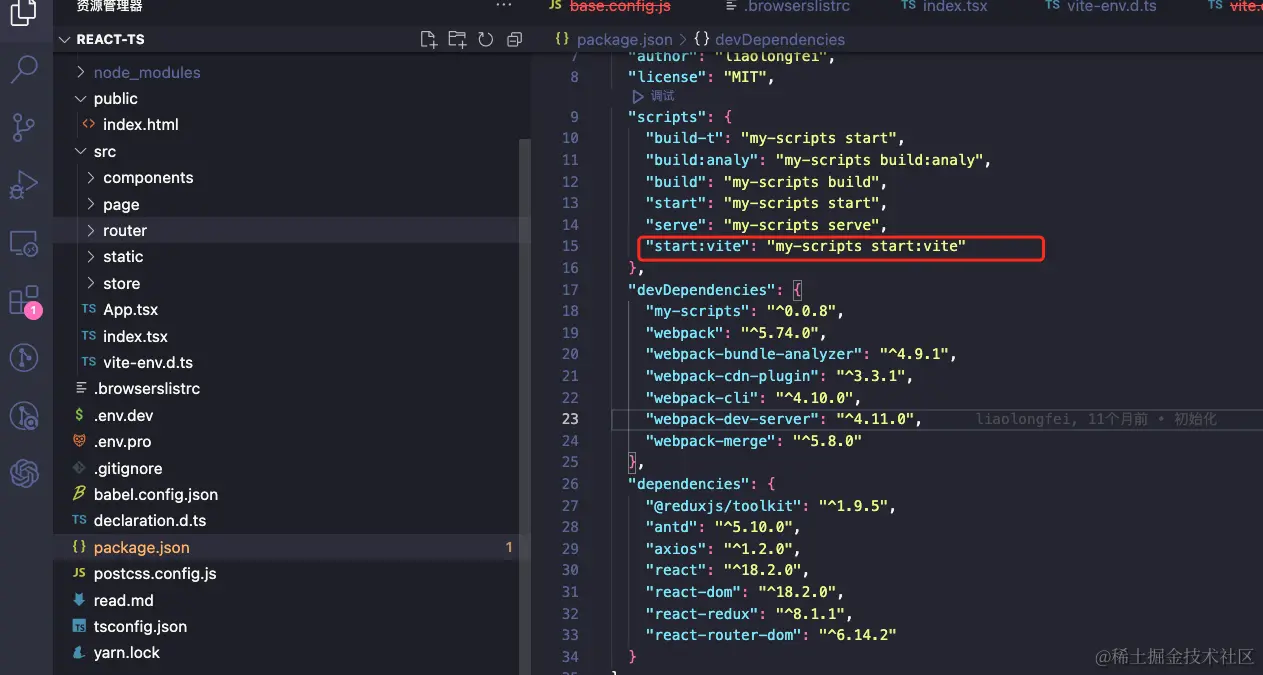1263x675 pixels.
Task: Click the git blame annotation by liaolongfei
Action: 1097,419
